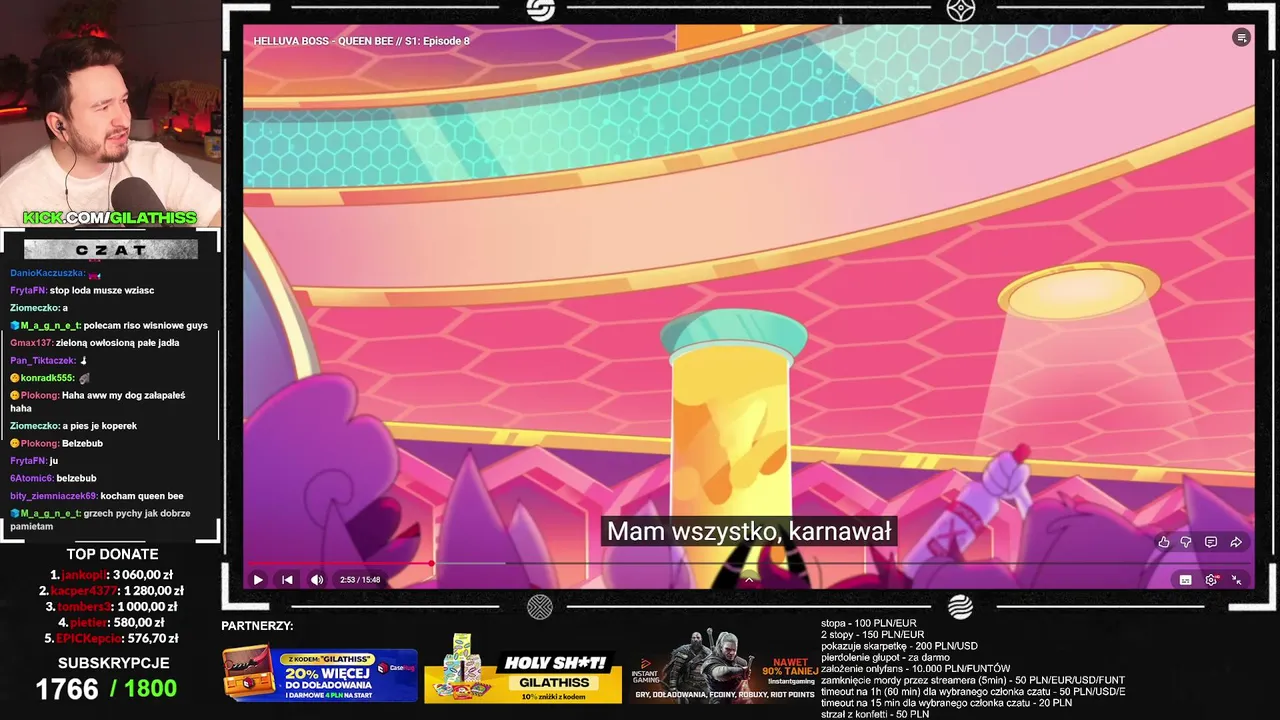This screenshot has height=720, width=1280.
Task: Click the CZAT chat header
Action: pyautogui.click(x=110, y=250)
